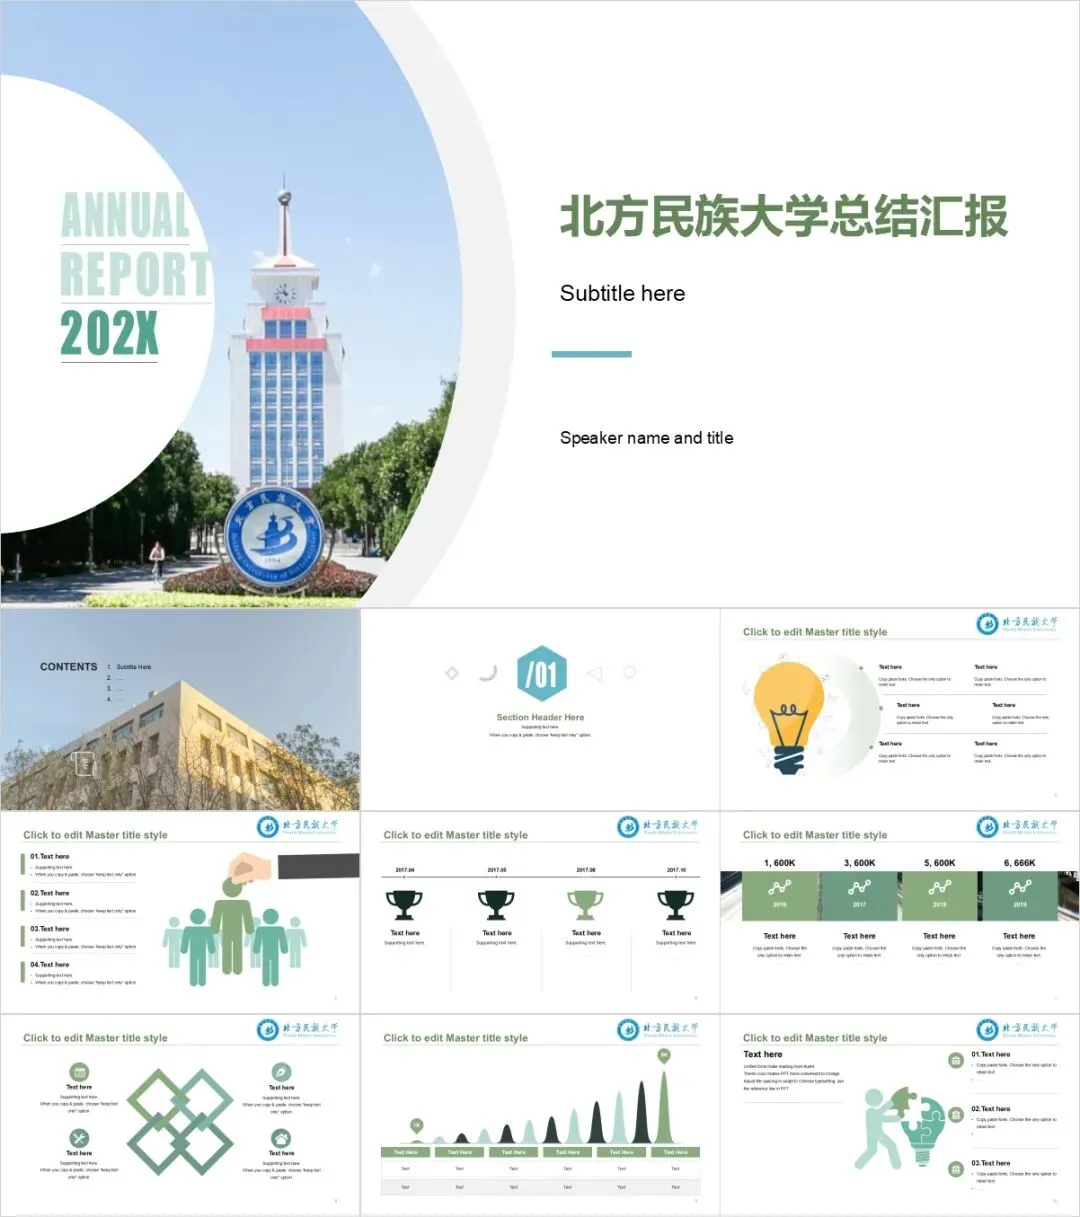Click the master title on lightbulb slide
Screen dimensions: 1080x1217
click(815, 632)
